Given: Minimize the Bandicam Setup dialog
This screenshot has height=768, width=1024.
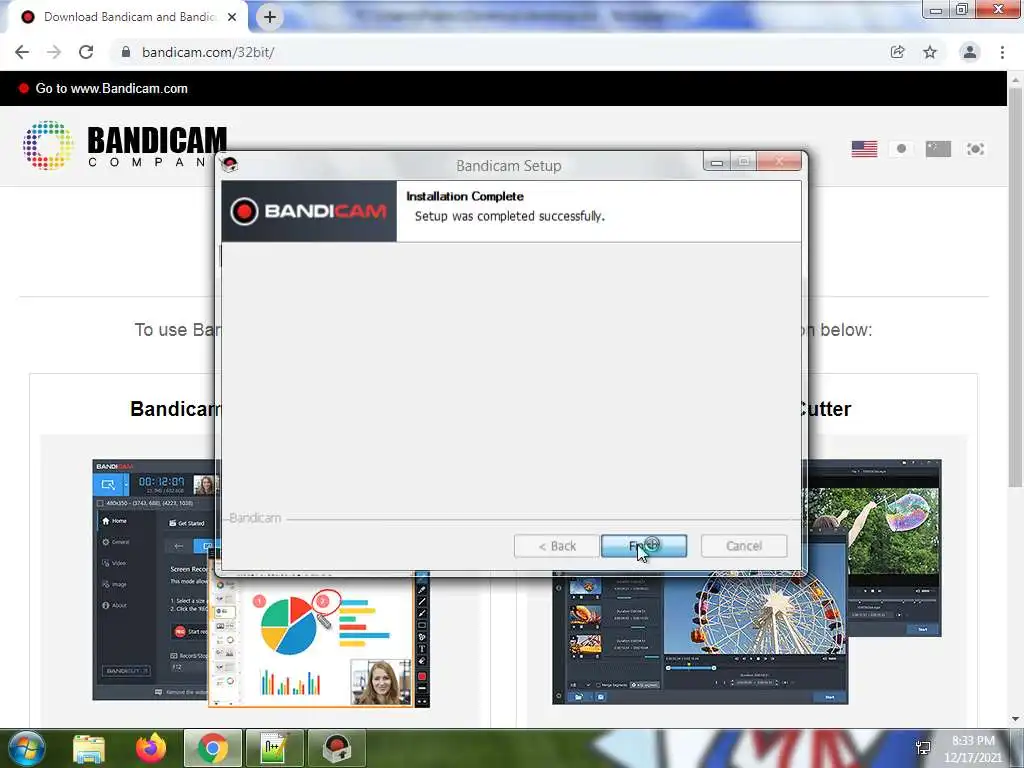Looking at the screenshot, I should click(716, 161).
